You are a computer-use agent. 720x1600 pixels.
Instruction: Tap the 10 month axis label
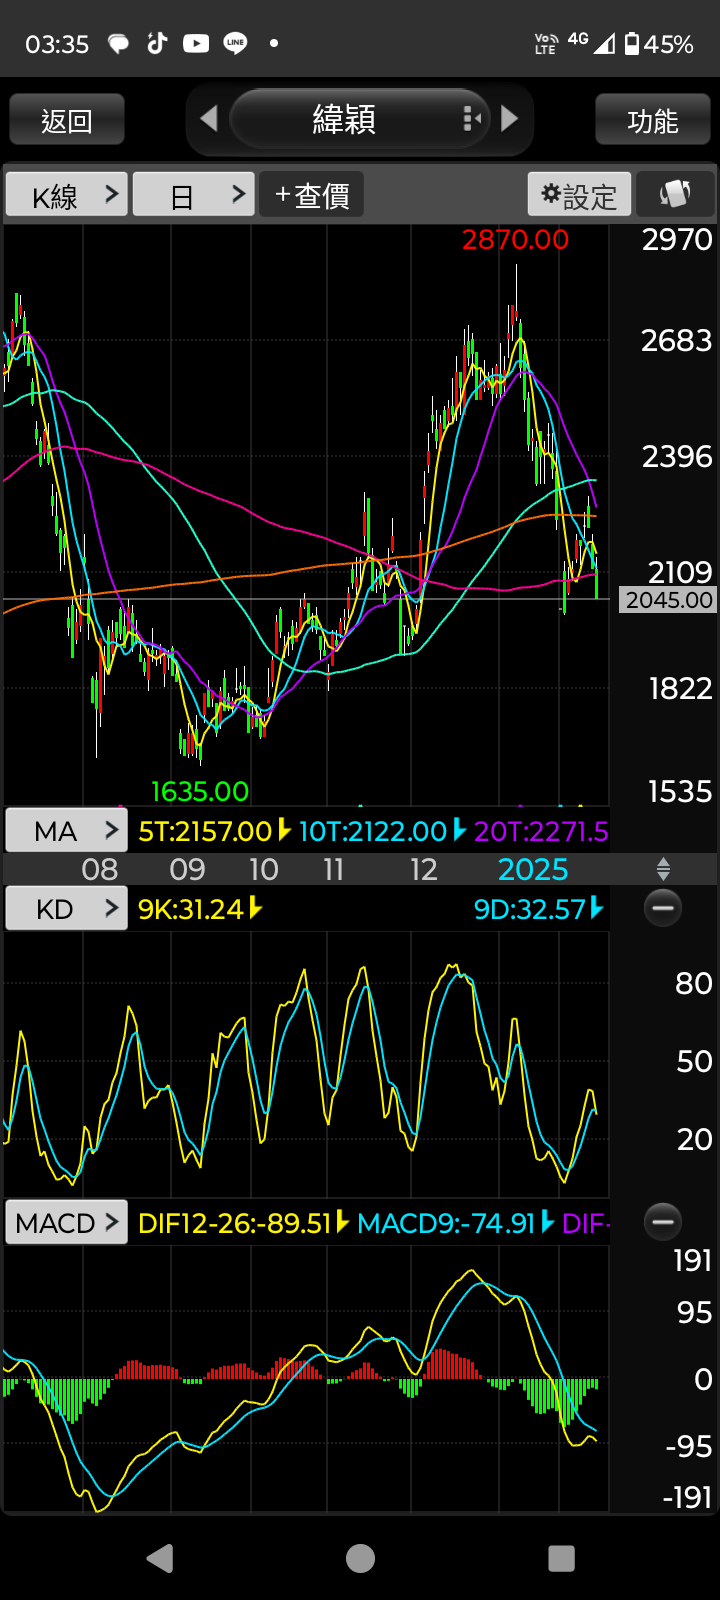tap(264, 869)
